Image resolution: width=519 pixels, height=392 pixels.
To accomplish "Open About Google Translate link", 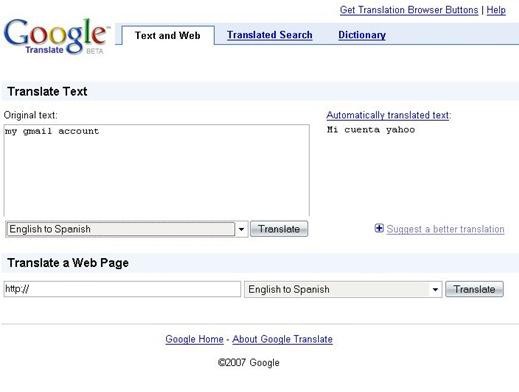I will [282, 339].
